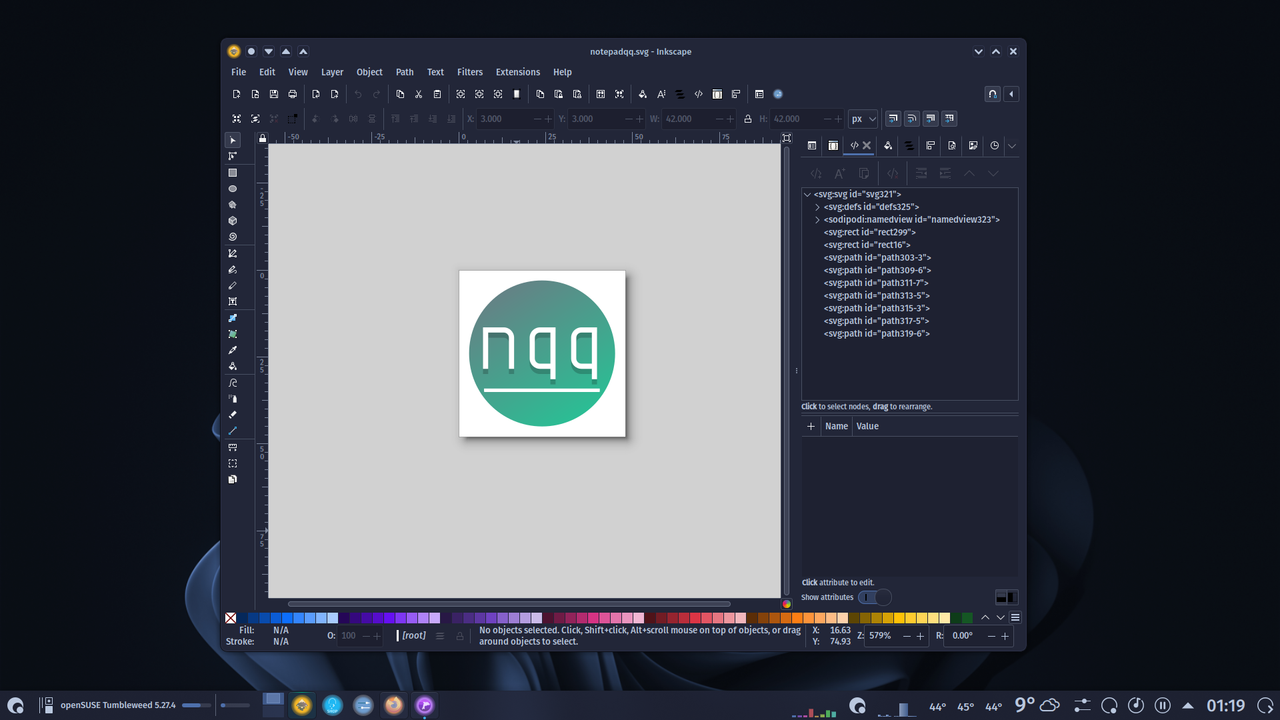Select the Eraser tool
The image size is (1280, 720).
(233, 415)
